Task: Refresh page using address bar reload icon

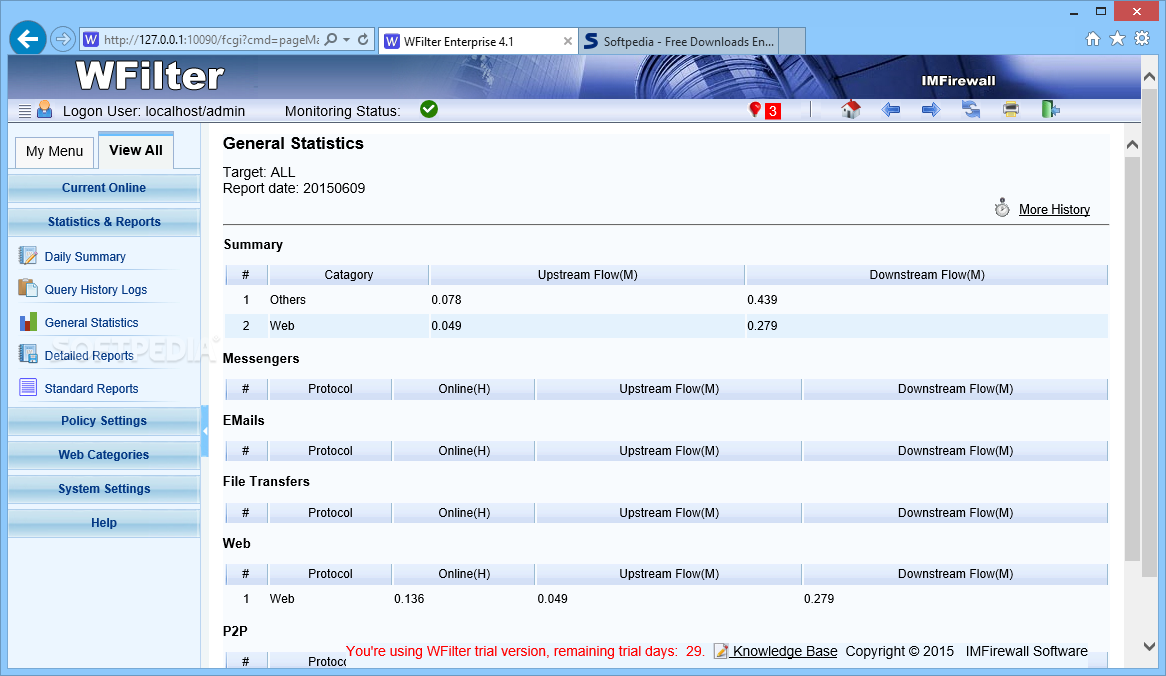Action: [x=364, y=39]
